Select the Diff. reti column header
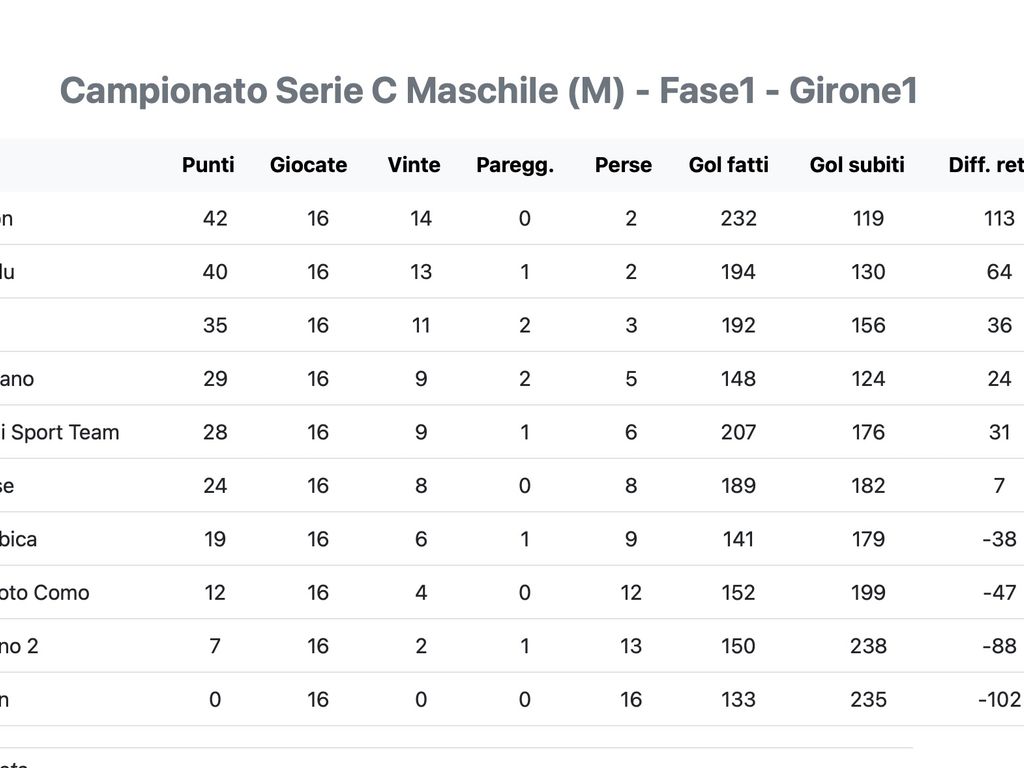This screenshot has width=1024, height=768. 986,165
